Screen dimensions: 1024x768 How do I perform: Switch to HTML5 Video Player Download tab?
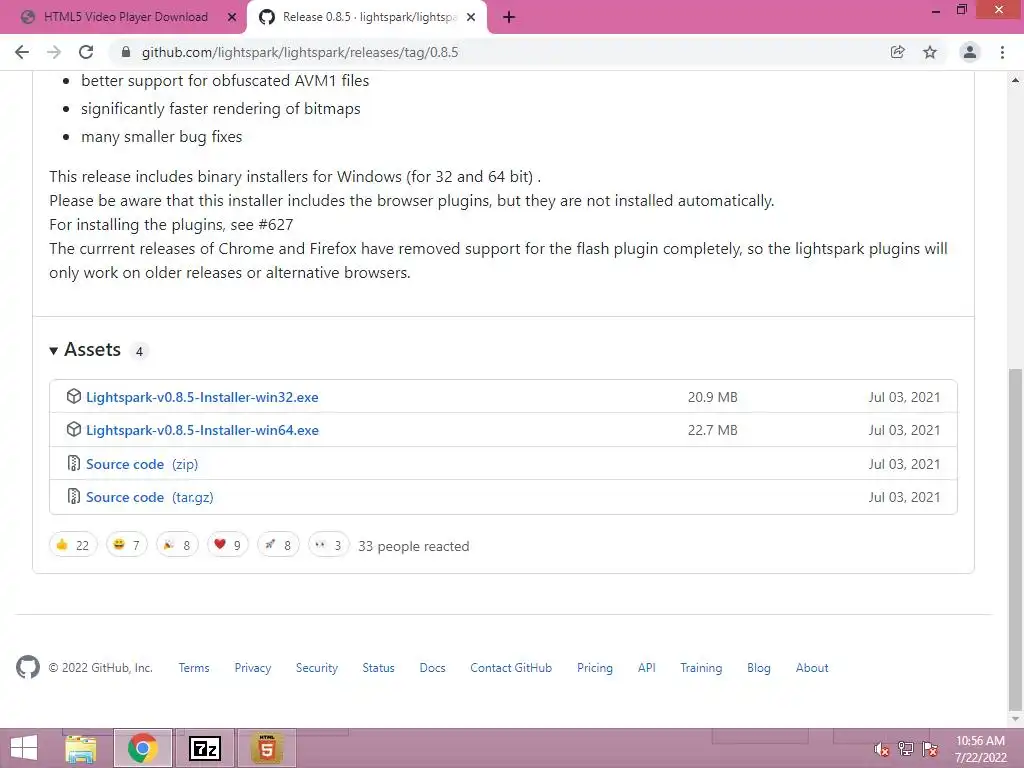(125, 18)
